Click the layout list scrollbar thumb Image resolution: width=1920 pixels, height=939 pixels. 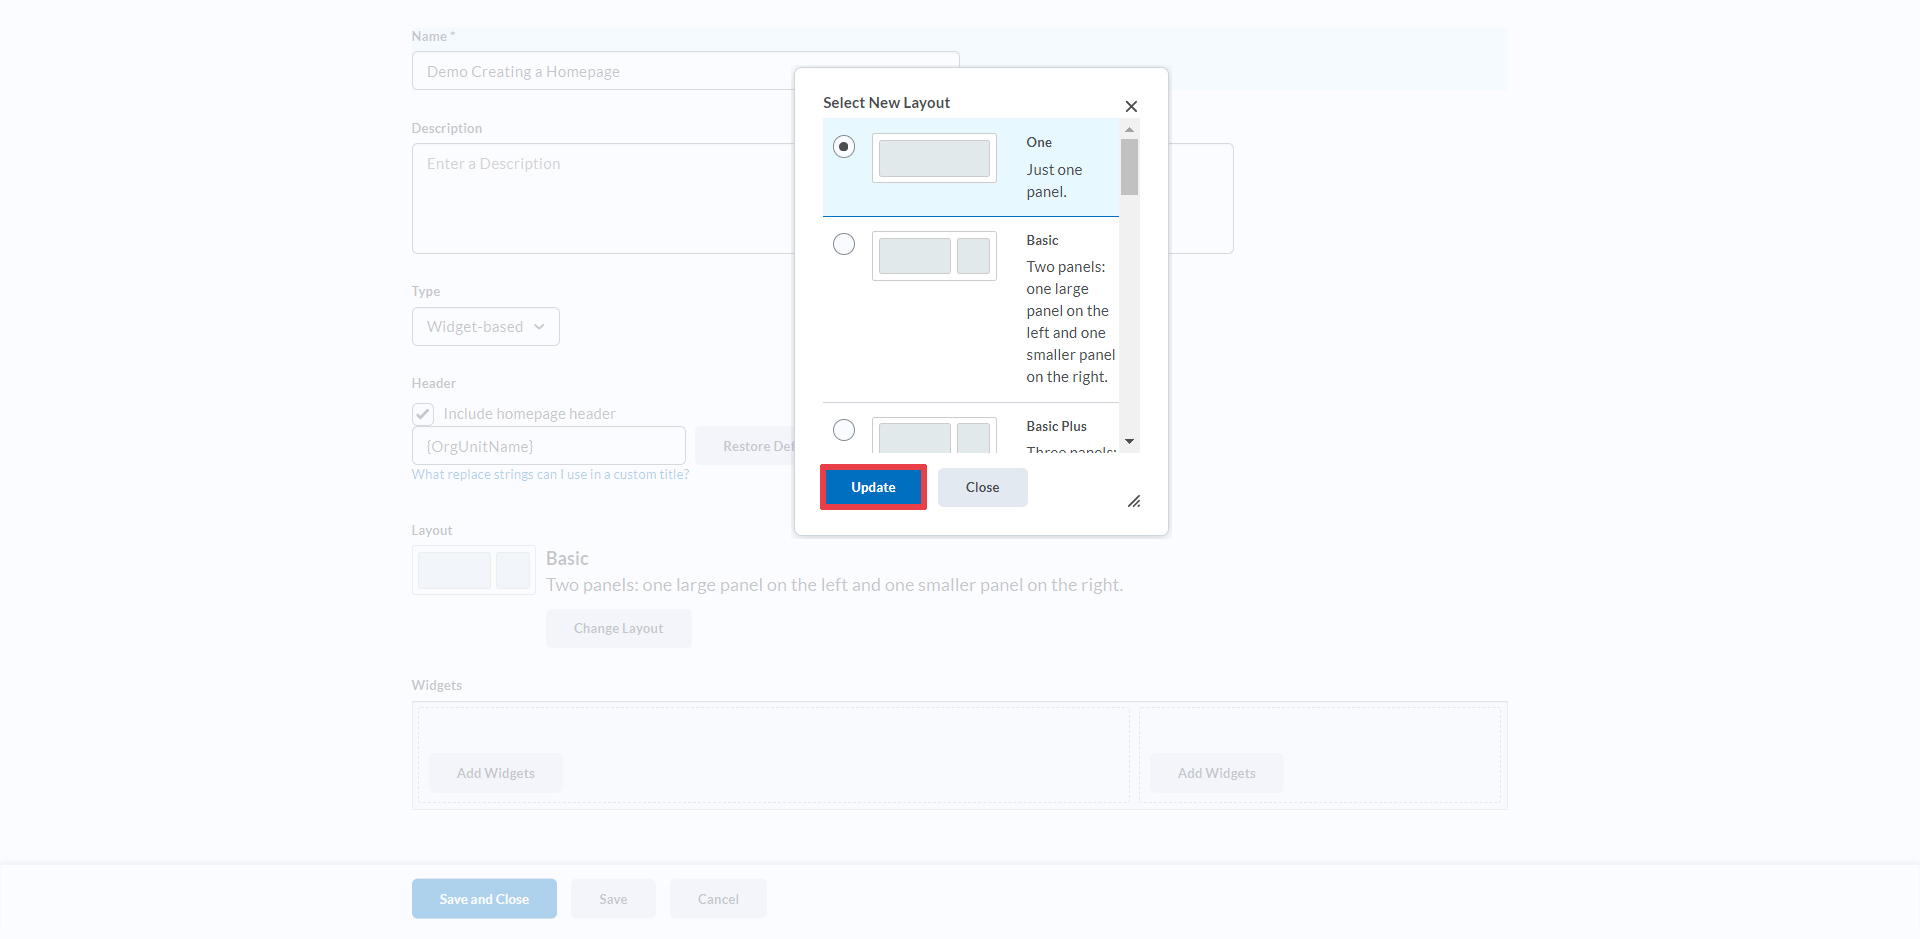coord(1129,167)
